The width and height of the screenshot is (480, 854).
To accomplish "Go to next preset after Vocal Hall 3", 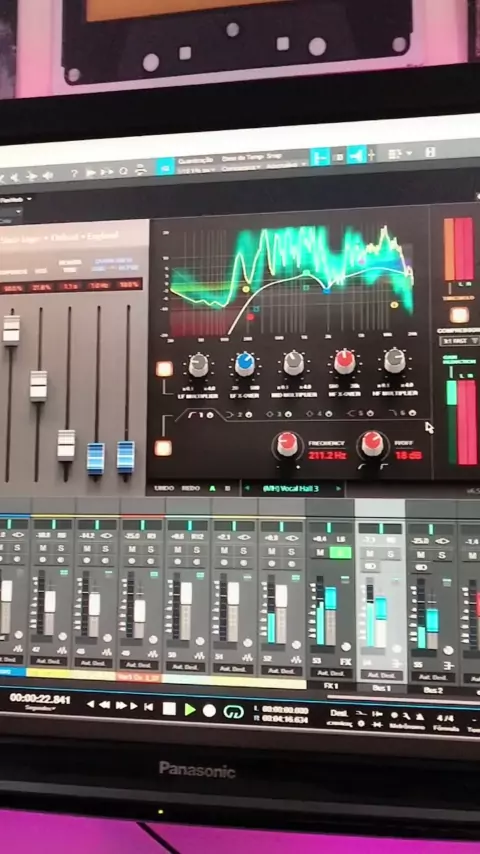I will 339,489.
